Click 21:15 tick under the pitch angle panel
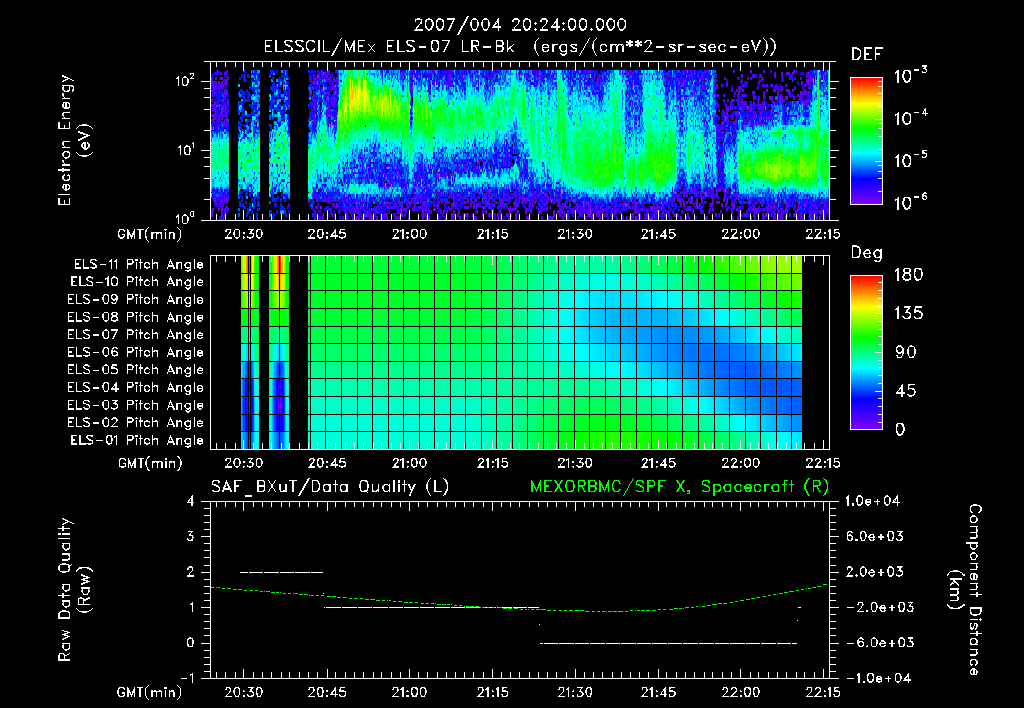1024x708 pixels. (x=493, y=464)
